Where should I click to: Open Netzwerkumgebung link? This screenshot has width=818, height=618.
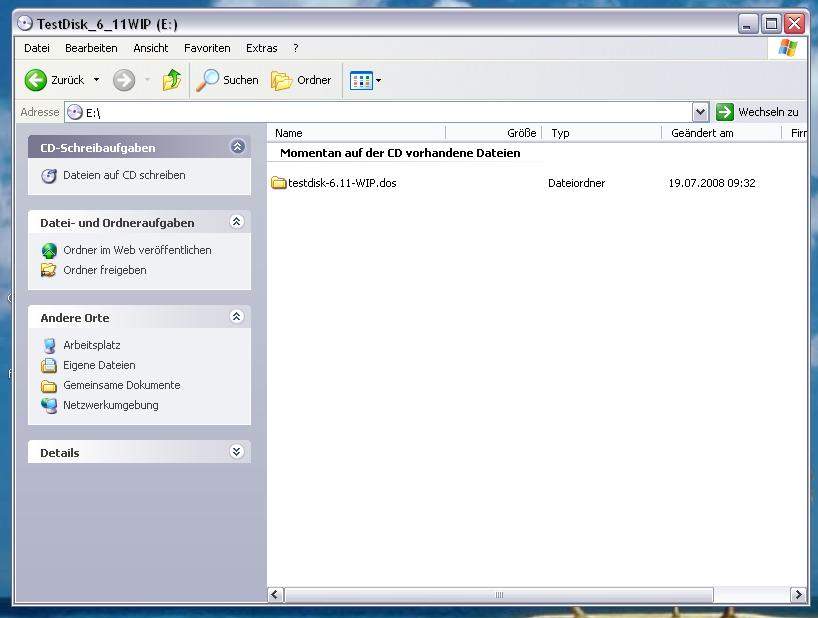click(111, 405)
